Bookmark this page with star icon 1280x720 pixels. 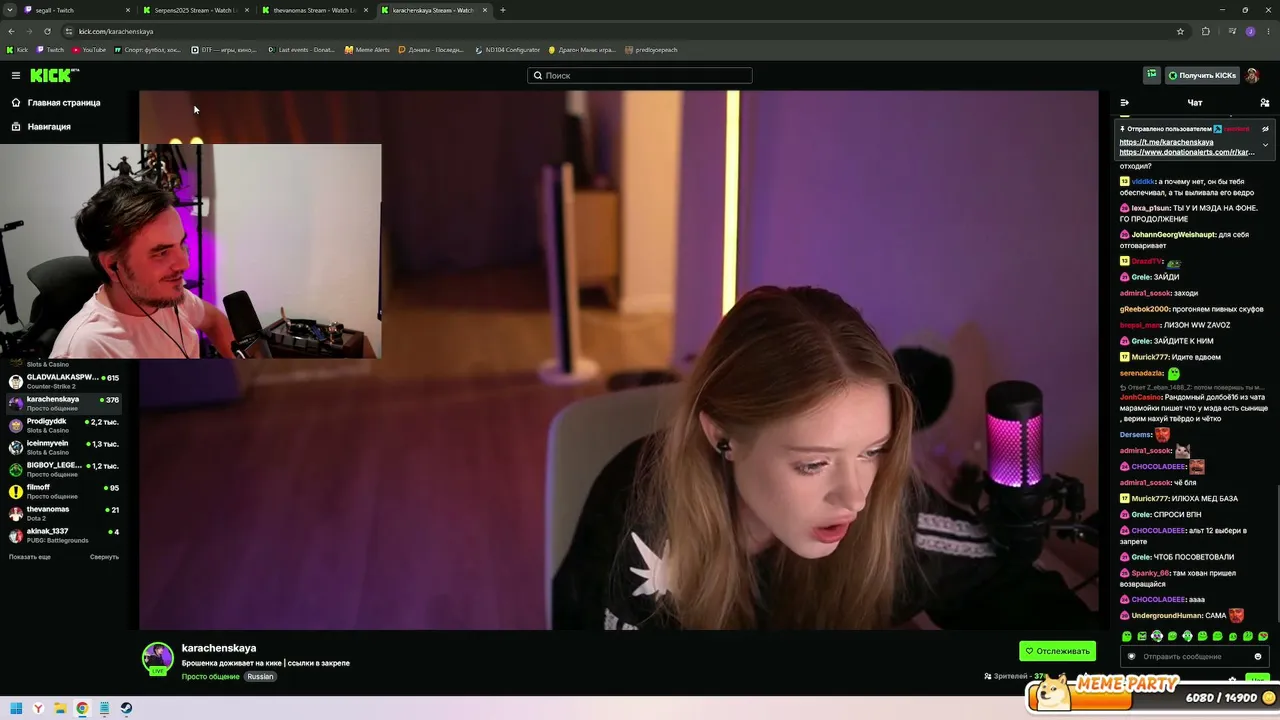pyautogui.click(x=1180, y=31)
